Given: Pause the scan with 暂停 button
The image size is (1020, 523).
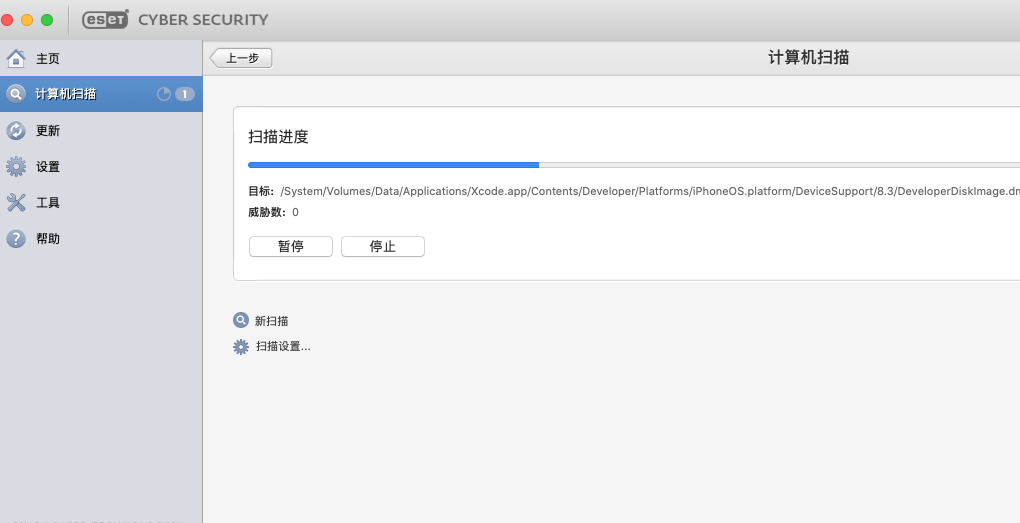Looking at the screenshot, I should 290,246.
